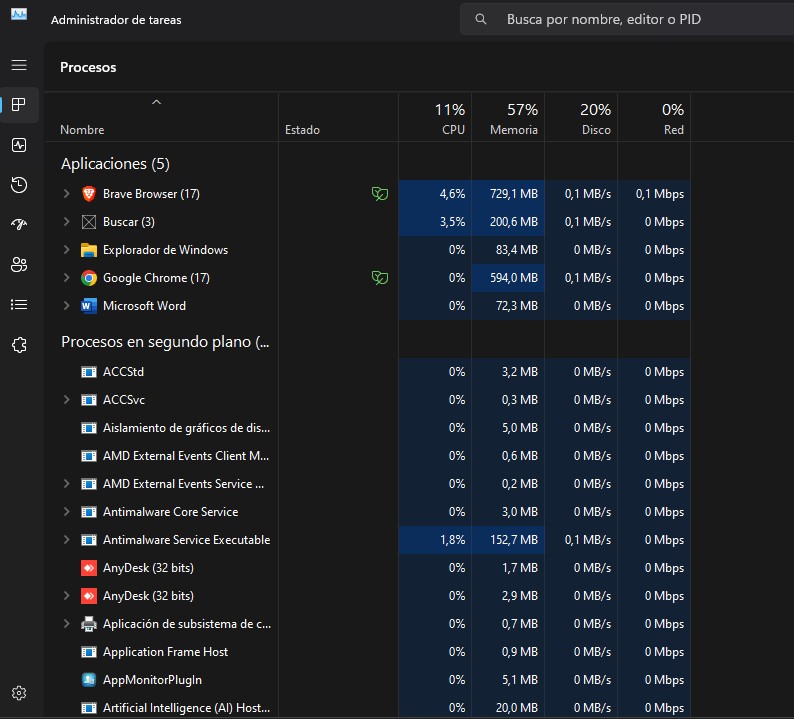This screenshot has height=719, width=794.
Task: Click the search field for name or PID
Action: (628, 19)
